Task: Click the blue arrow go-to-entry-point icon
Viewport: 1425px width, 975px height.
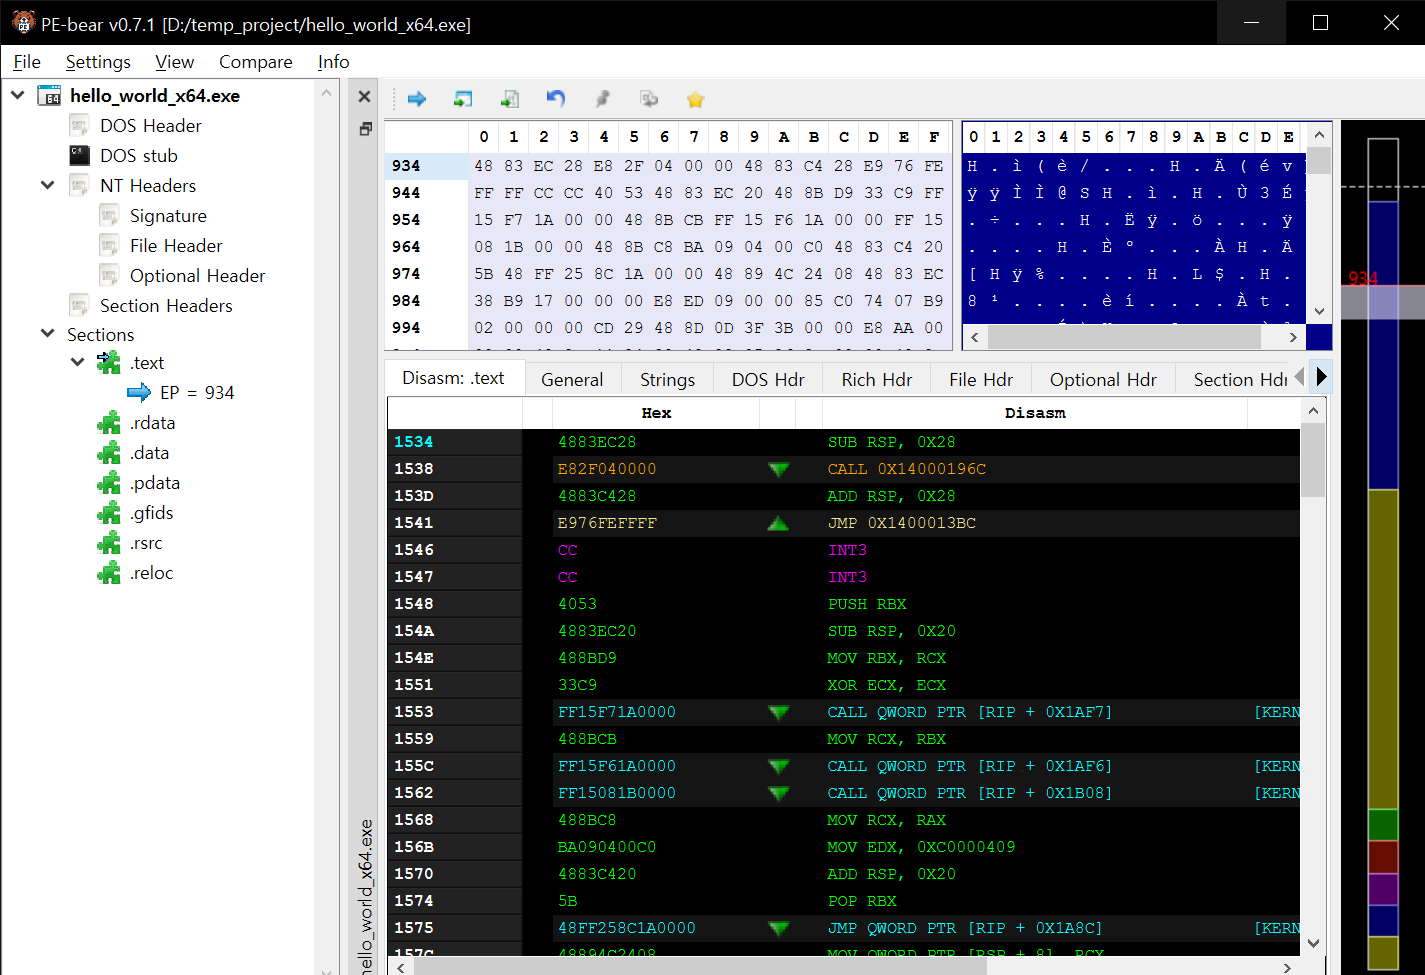Action: pyautogui.click(x=417, y=99)
